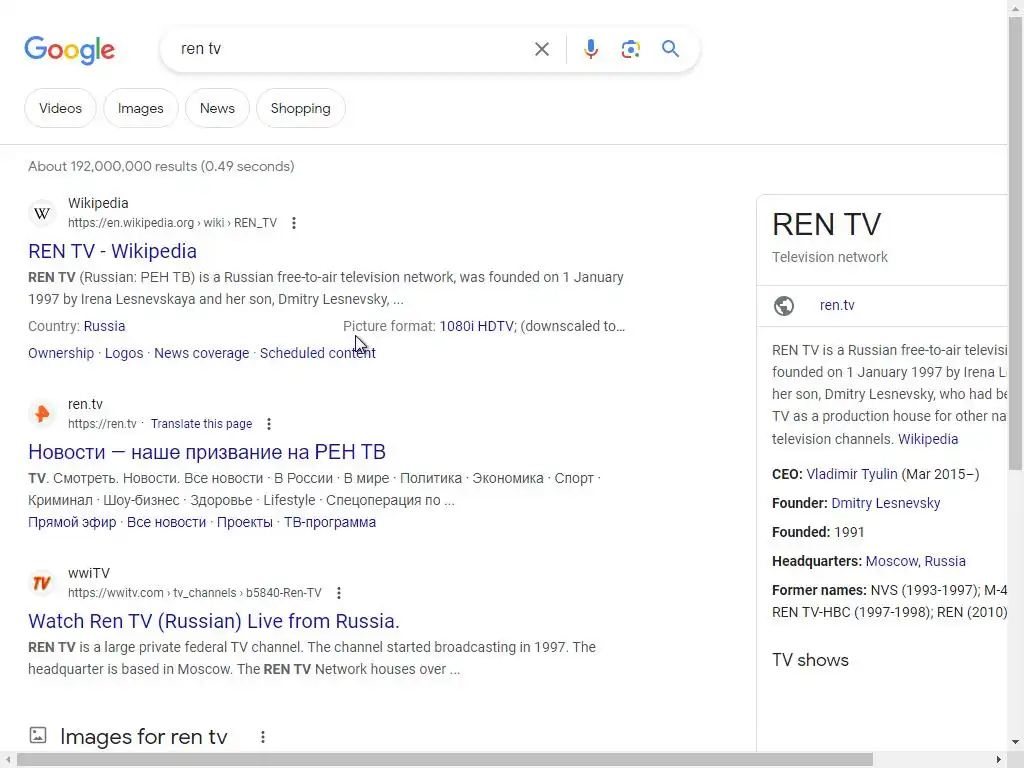Screen dimensions: 1024x768
Task: Open REN TV - Wikipedia result
Action: tap(112, 251)
